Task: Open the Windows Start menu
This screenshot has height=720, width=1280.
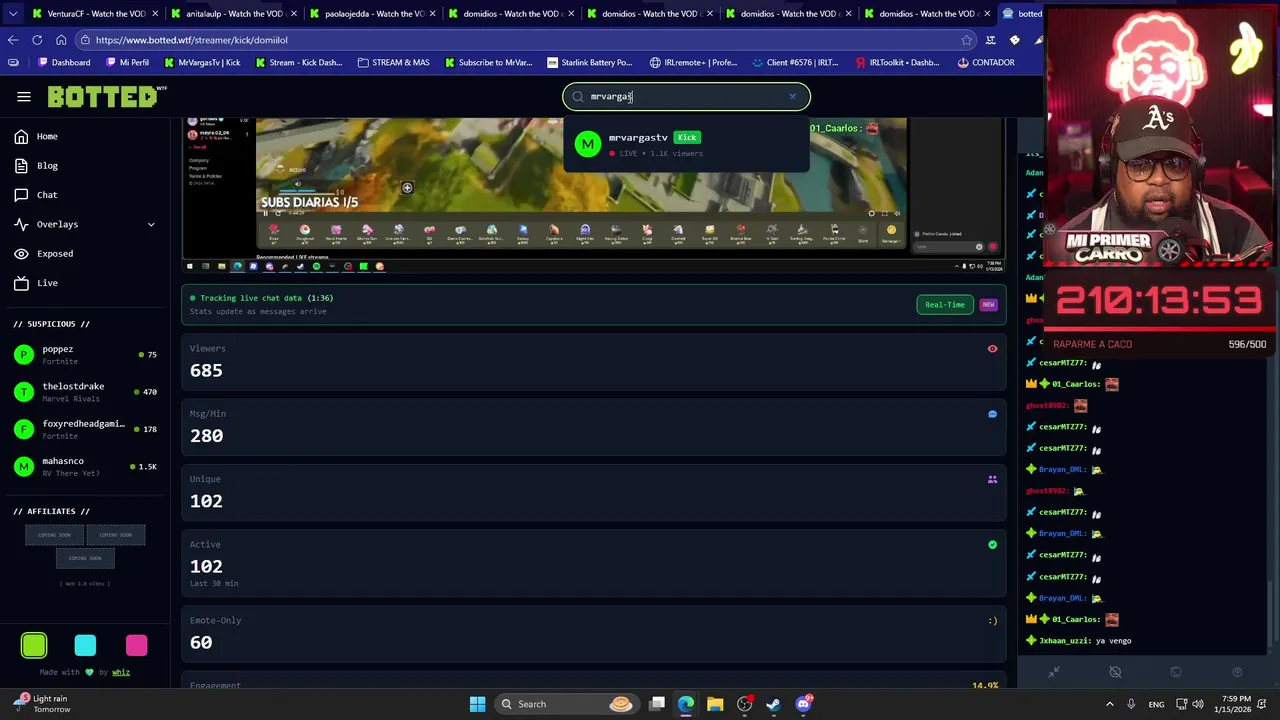Action: pos(477,704)
